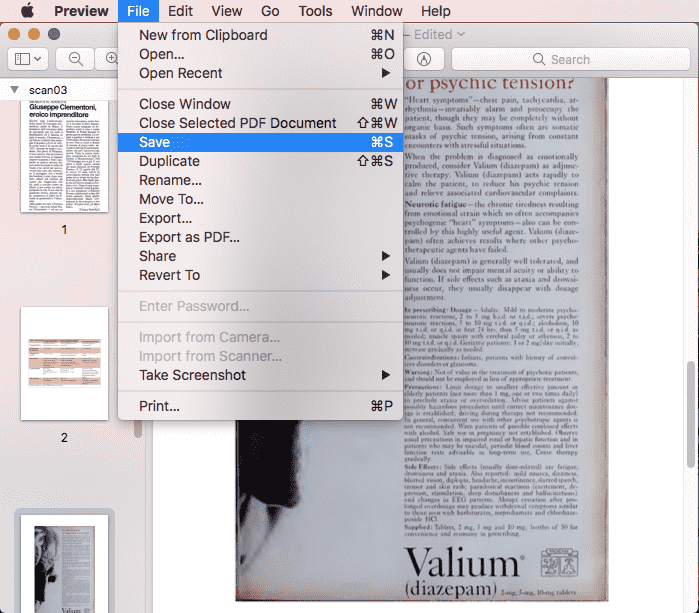Viewport: 699px width, 613px height.
Task: Choose Open... in File menu
Action: click(x=260, y=54)
